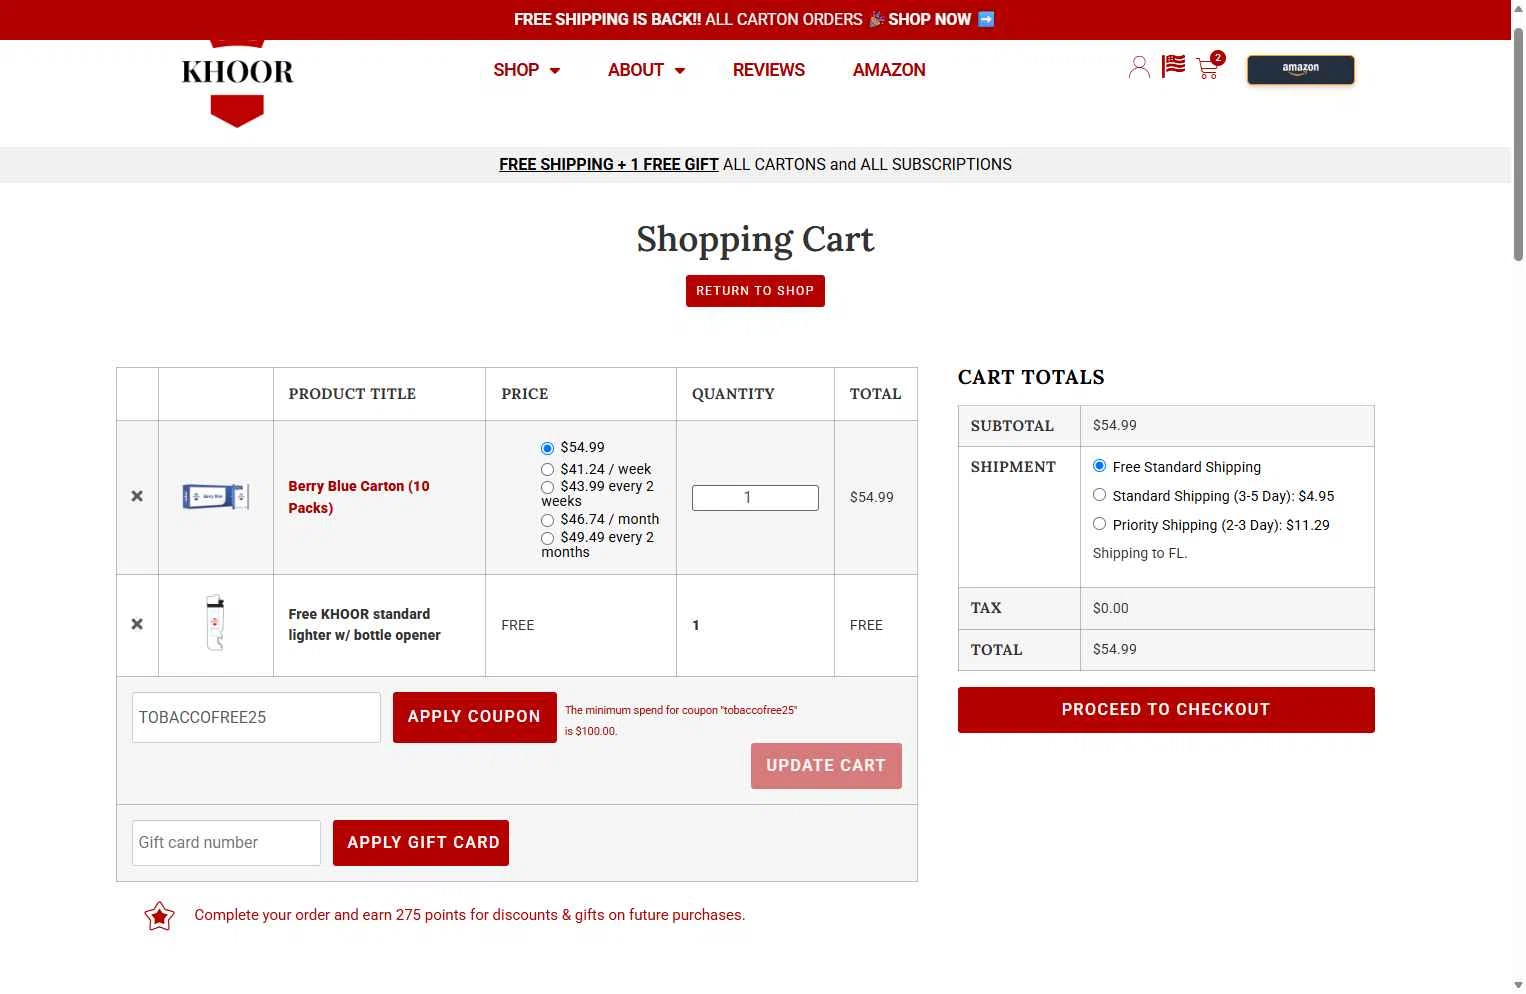Click the PRODUCT TITLE column header
The image size is (1526, 994).
[x=352, y=394]
